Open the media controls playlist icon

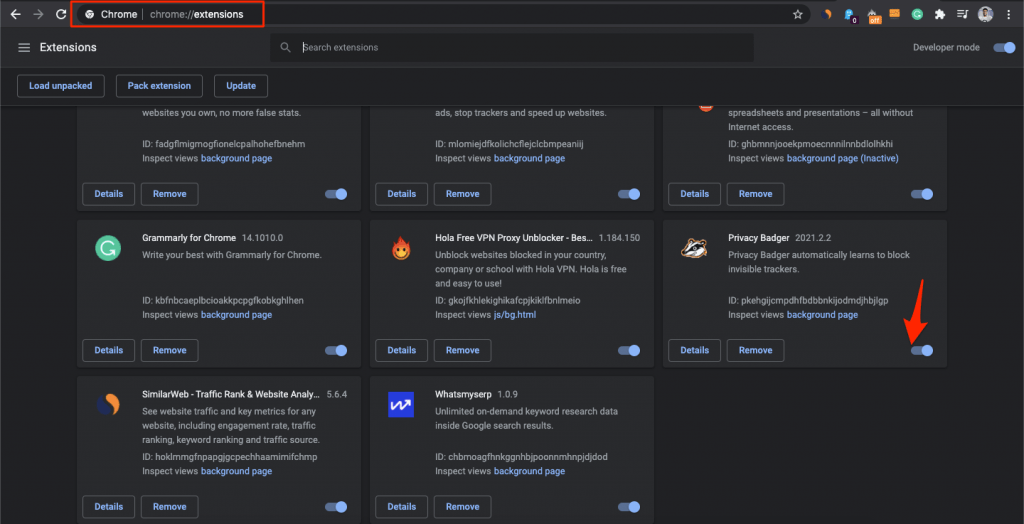point(963,15)
